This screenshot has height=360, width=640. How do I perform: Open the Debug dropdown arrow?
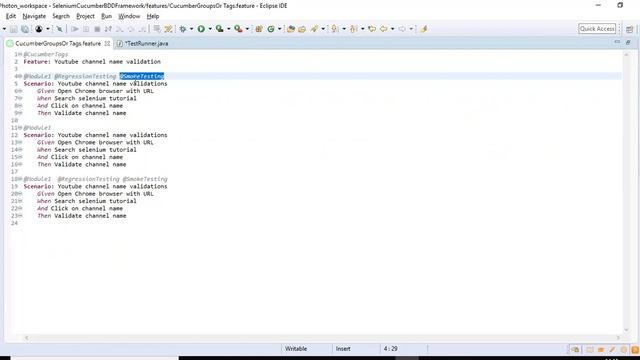pyautogui.click(x=191, y=29)
